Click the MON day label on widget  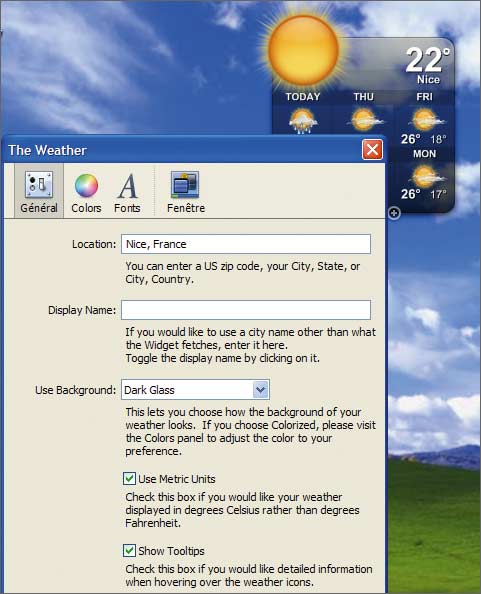(x=425, y=154)
